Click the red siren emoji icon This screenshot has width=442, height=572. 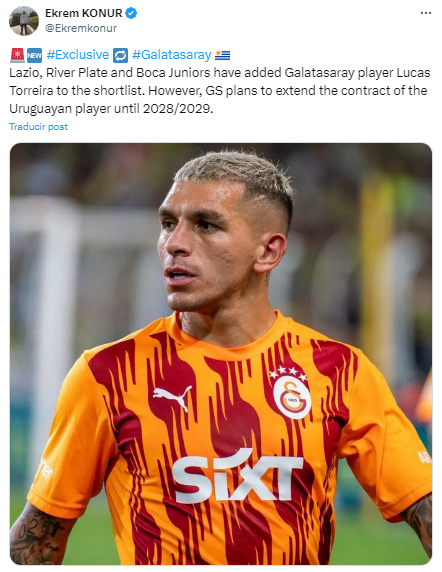pos(17,55)
